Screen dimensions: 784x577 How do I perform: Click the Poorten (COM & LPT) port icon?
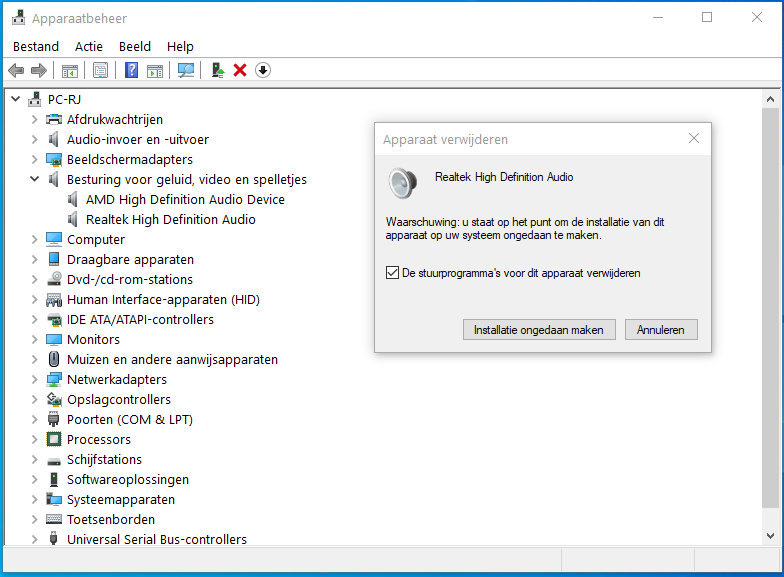pos(54,419)
